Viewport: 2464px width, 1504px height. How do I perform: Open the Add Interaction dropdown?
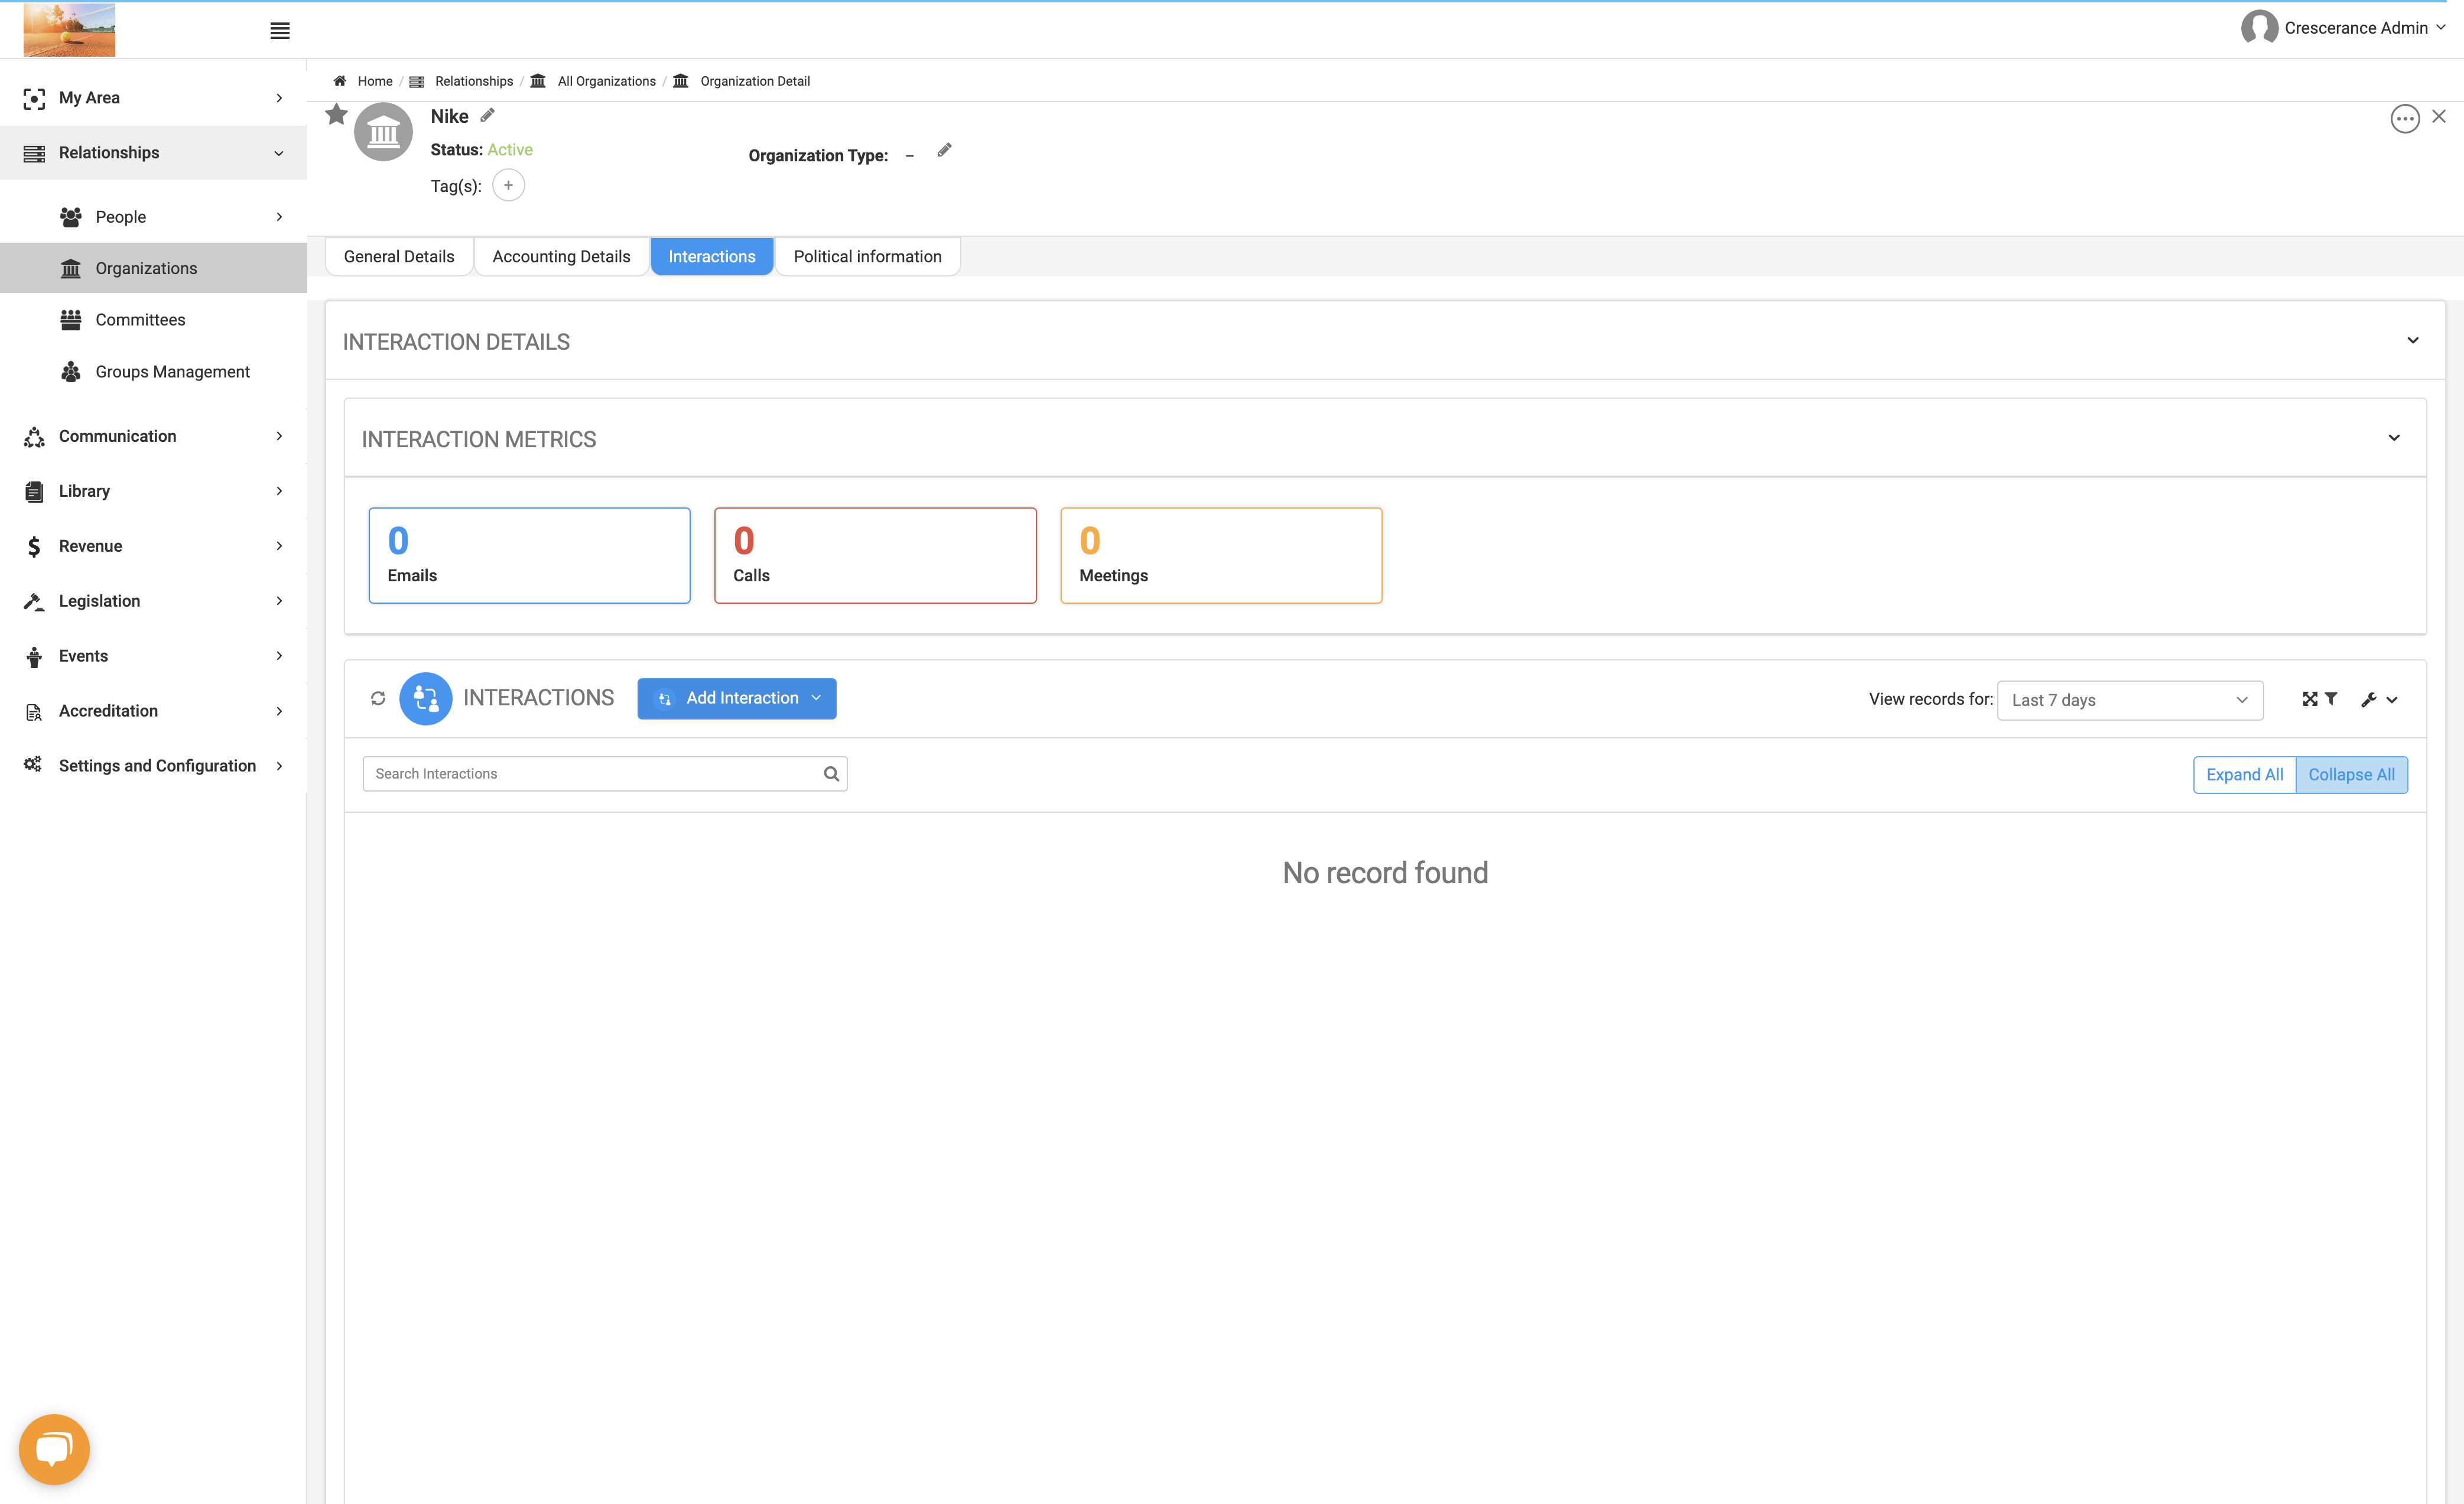pyautogui.click(x=737, y=698)
